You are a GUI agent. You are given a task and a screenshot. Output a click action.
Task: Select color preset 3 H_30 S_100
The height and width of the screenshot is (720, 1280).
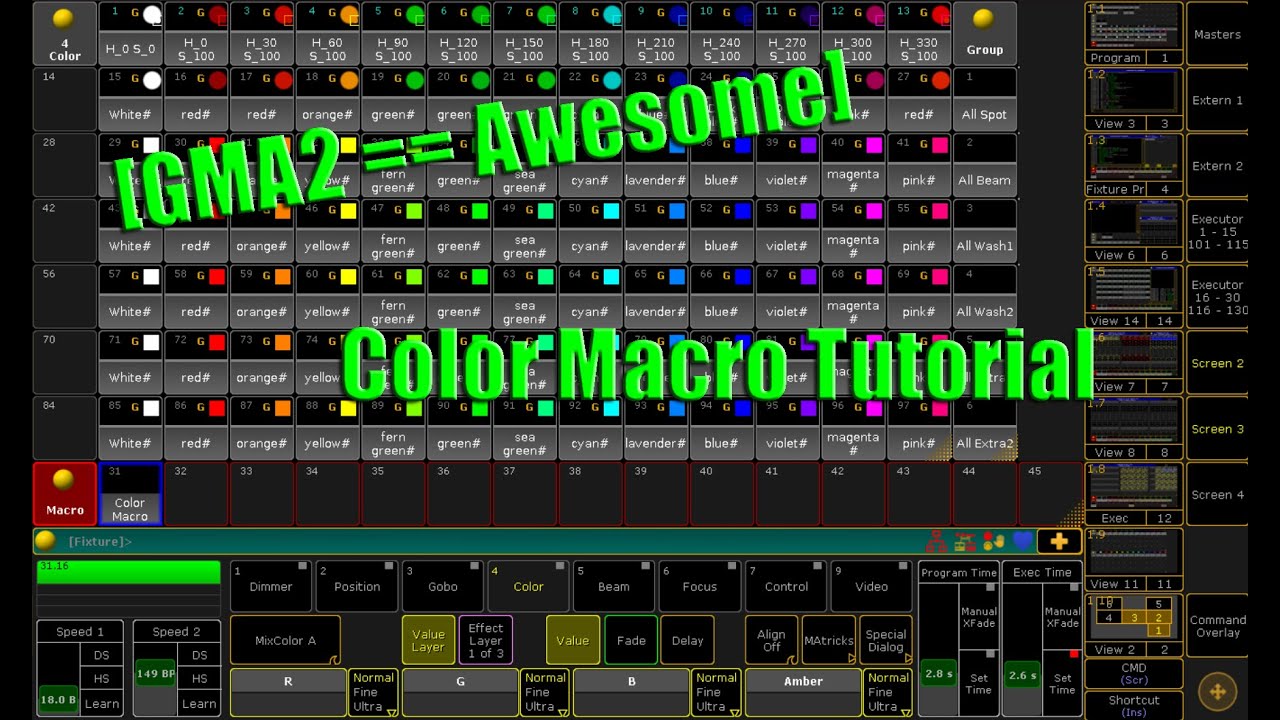[262, 33]
